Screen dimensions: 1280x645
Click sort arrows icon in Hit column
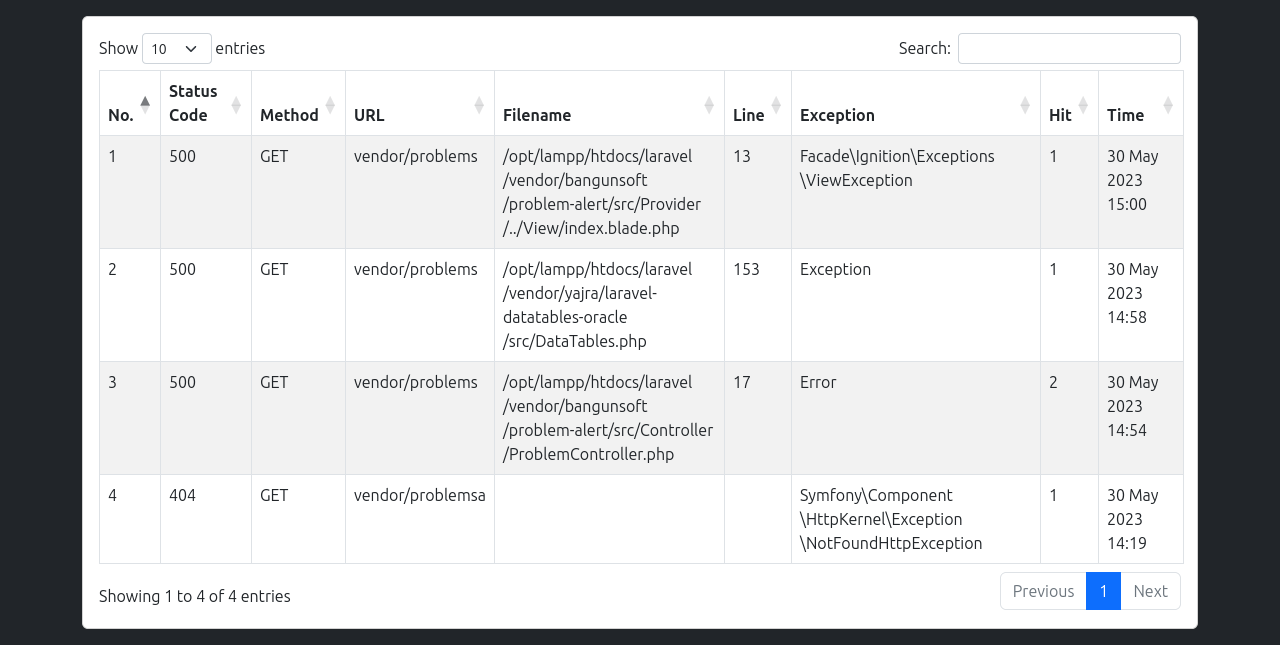1083,104
